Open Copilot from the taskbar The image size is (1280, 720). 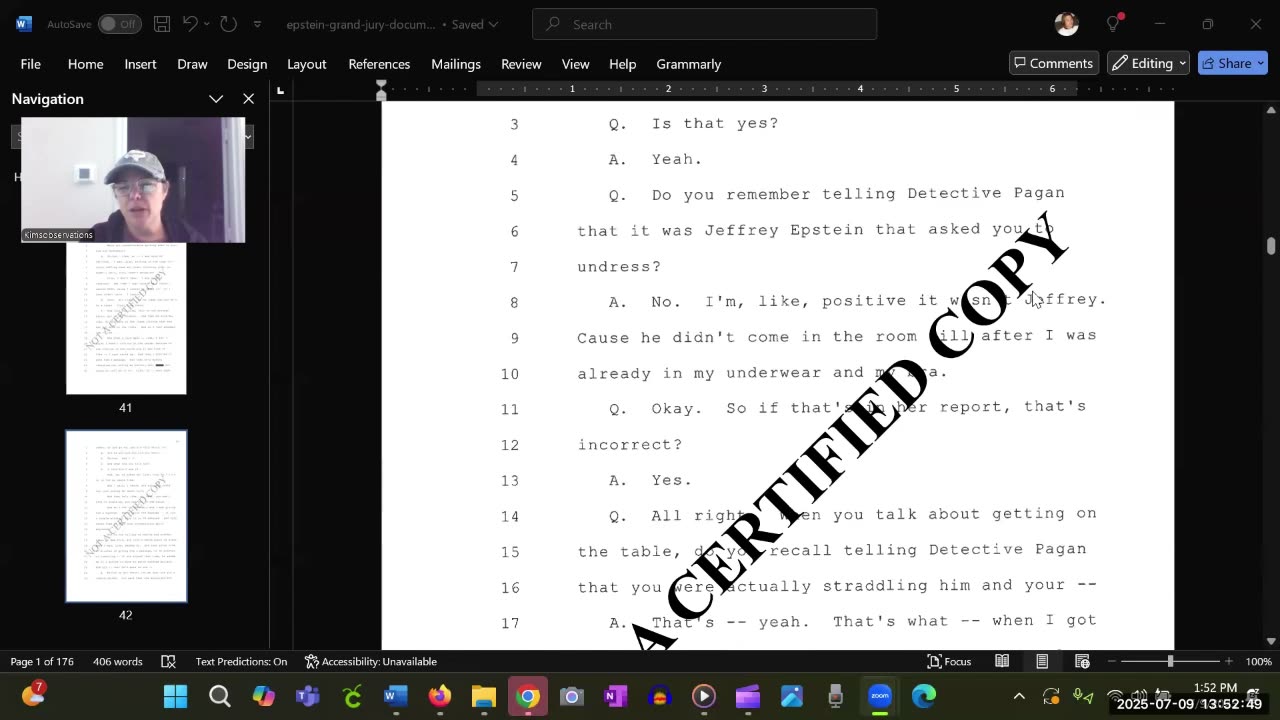click(x=263, y=696)
